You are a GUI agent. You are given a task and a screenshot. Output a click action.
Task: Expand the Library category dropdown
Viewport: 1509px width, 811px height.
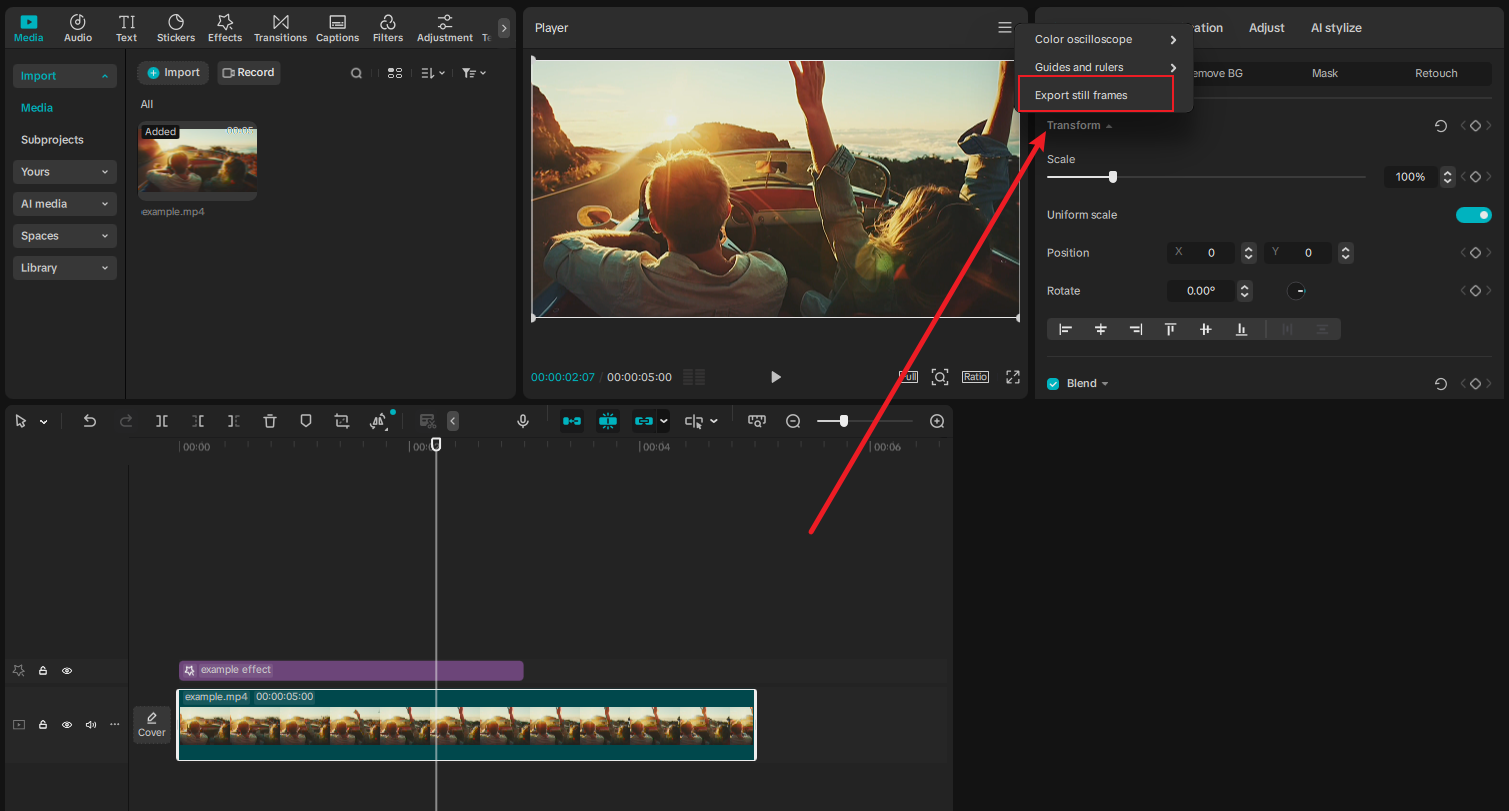(x=64, y=267)
